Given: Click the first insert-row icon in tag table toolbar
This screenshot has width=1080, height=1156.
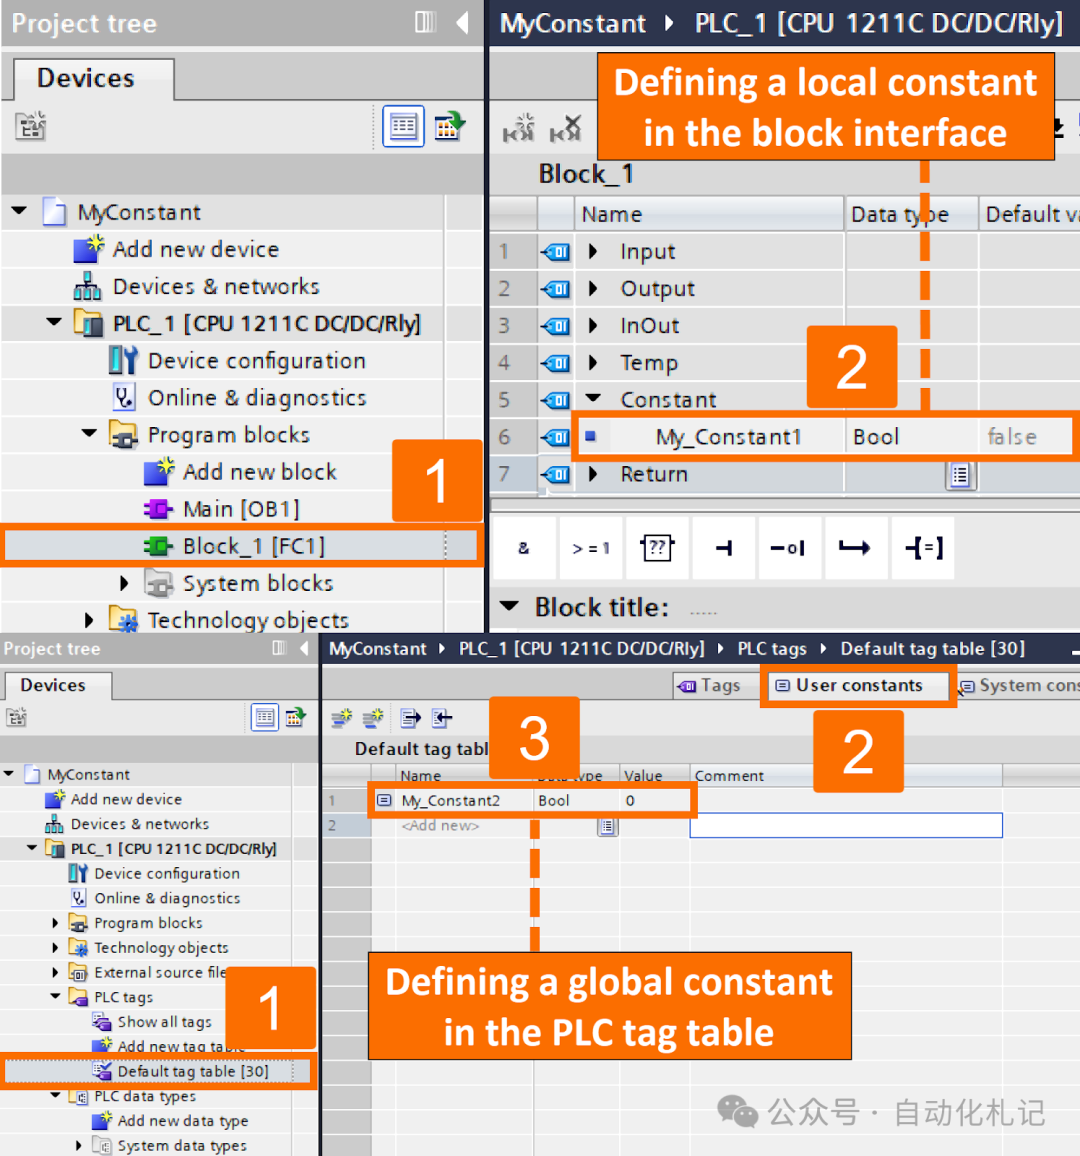Looking at the screenshot, I should point(342,717).
